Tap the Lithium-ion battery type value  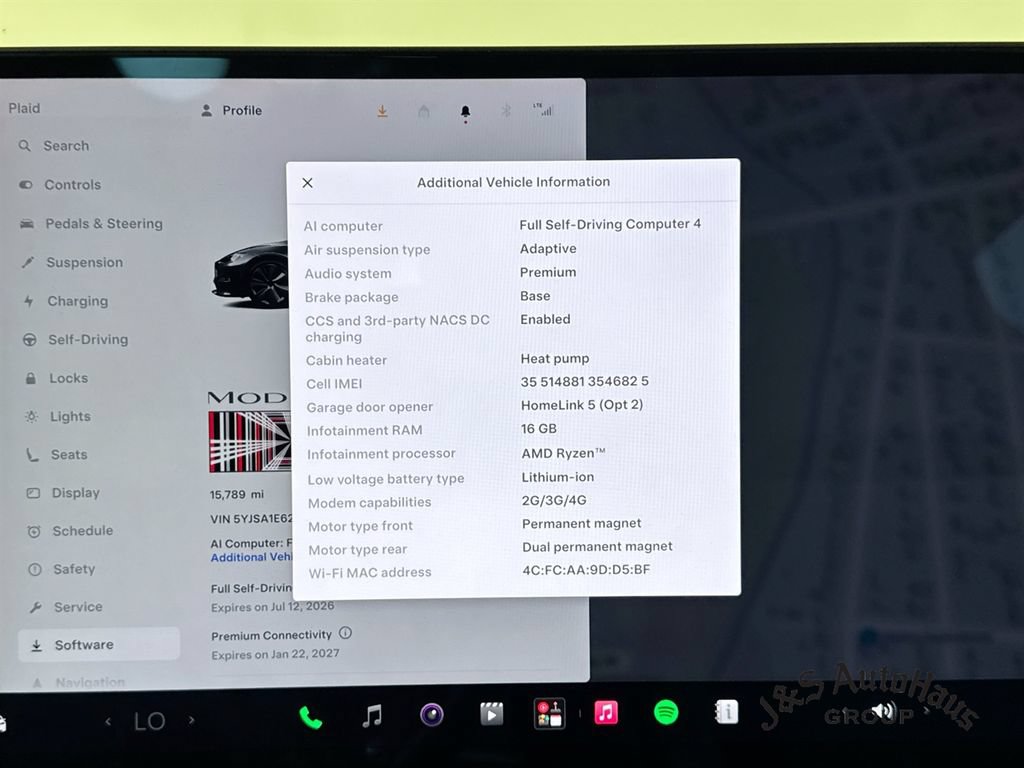(x=558, y=477)
